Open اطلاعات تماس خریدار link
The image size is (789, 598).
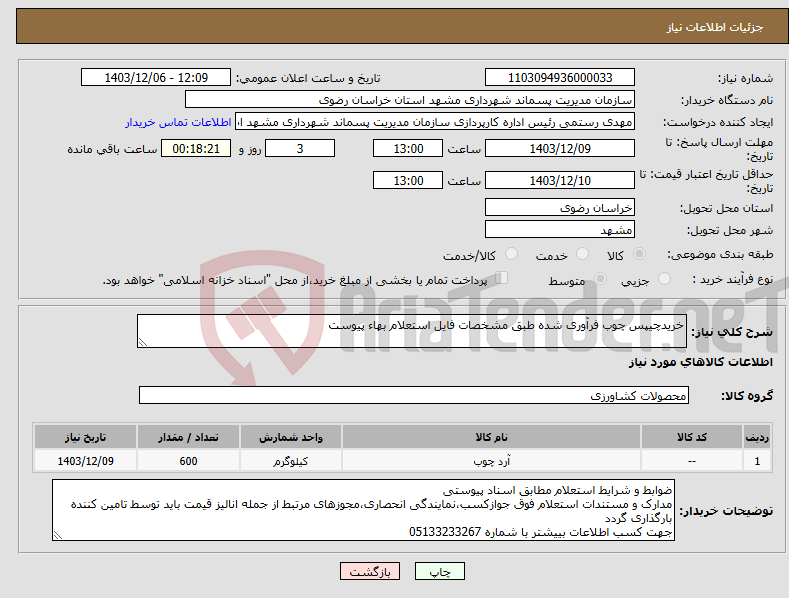click(x=178, y=122)
